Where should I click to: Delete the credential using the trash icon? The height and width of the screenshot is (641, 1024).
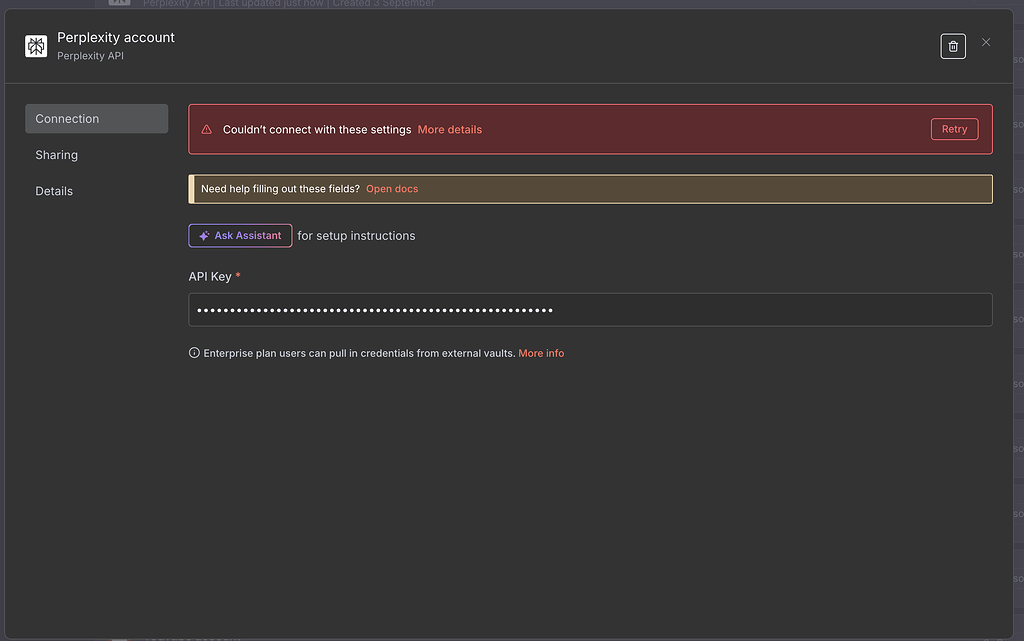(952, 45)
